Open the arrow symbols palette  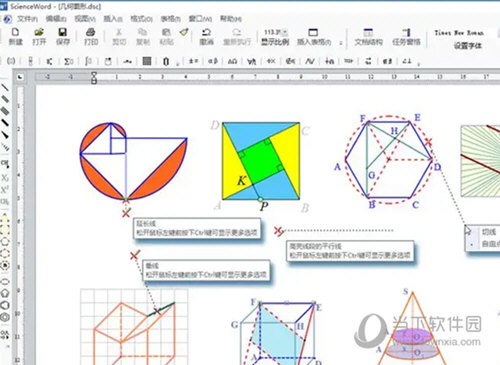click(x=349, y=61)
